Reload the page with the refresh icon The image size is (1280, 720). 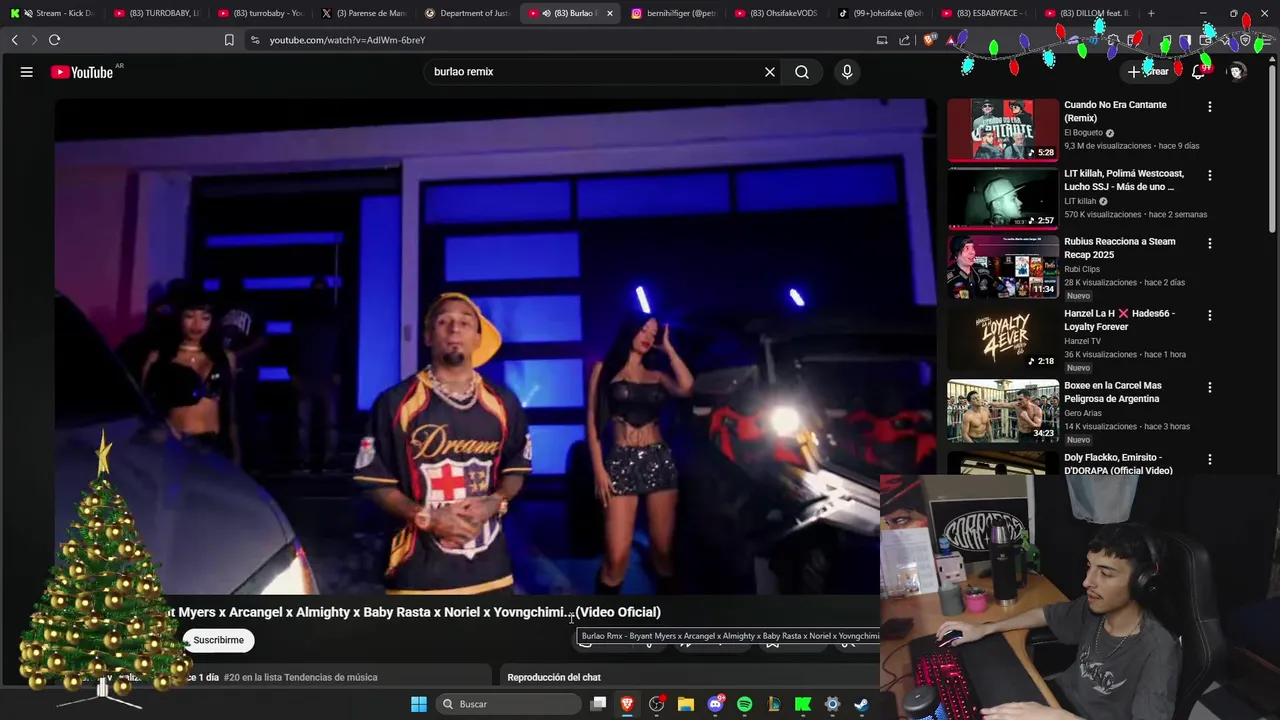54,40
